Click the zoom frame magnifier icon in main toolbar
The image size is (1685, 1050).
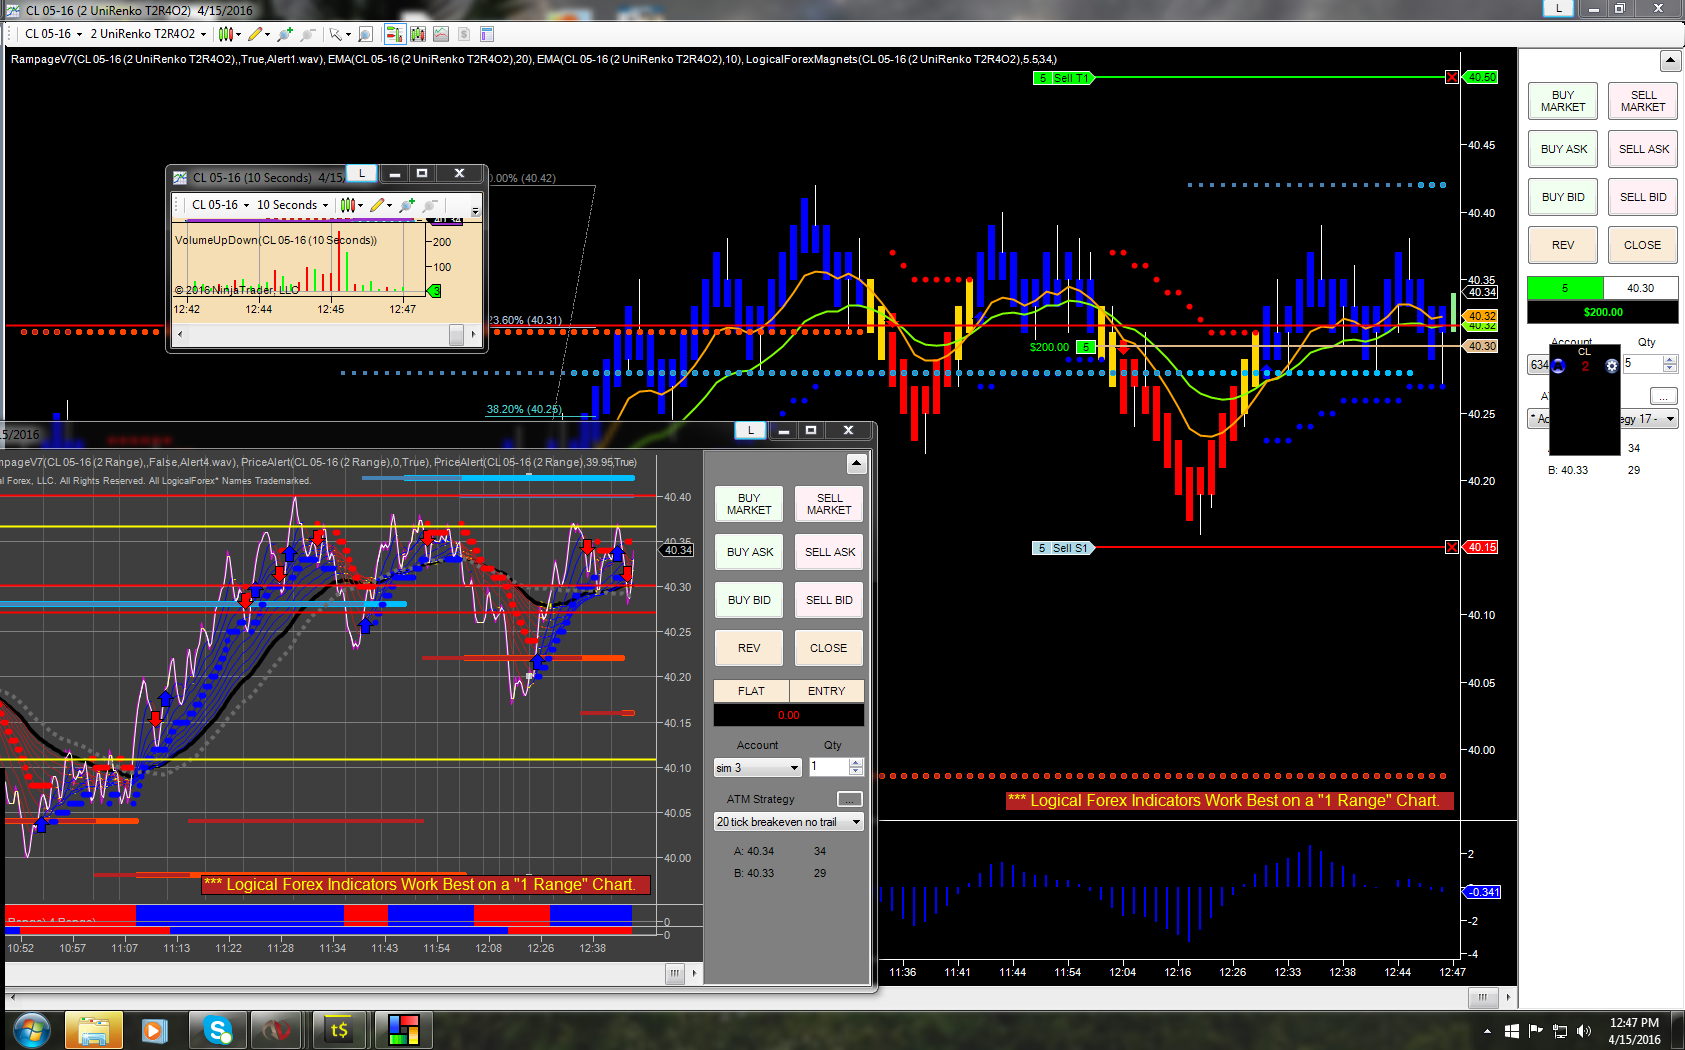point(365,34)
